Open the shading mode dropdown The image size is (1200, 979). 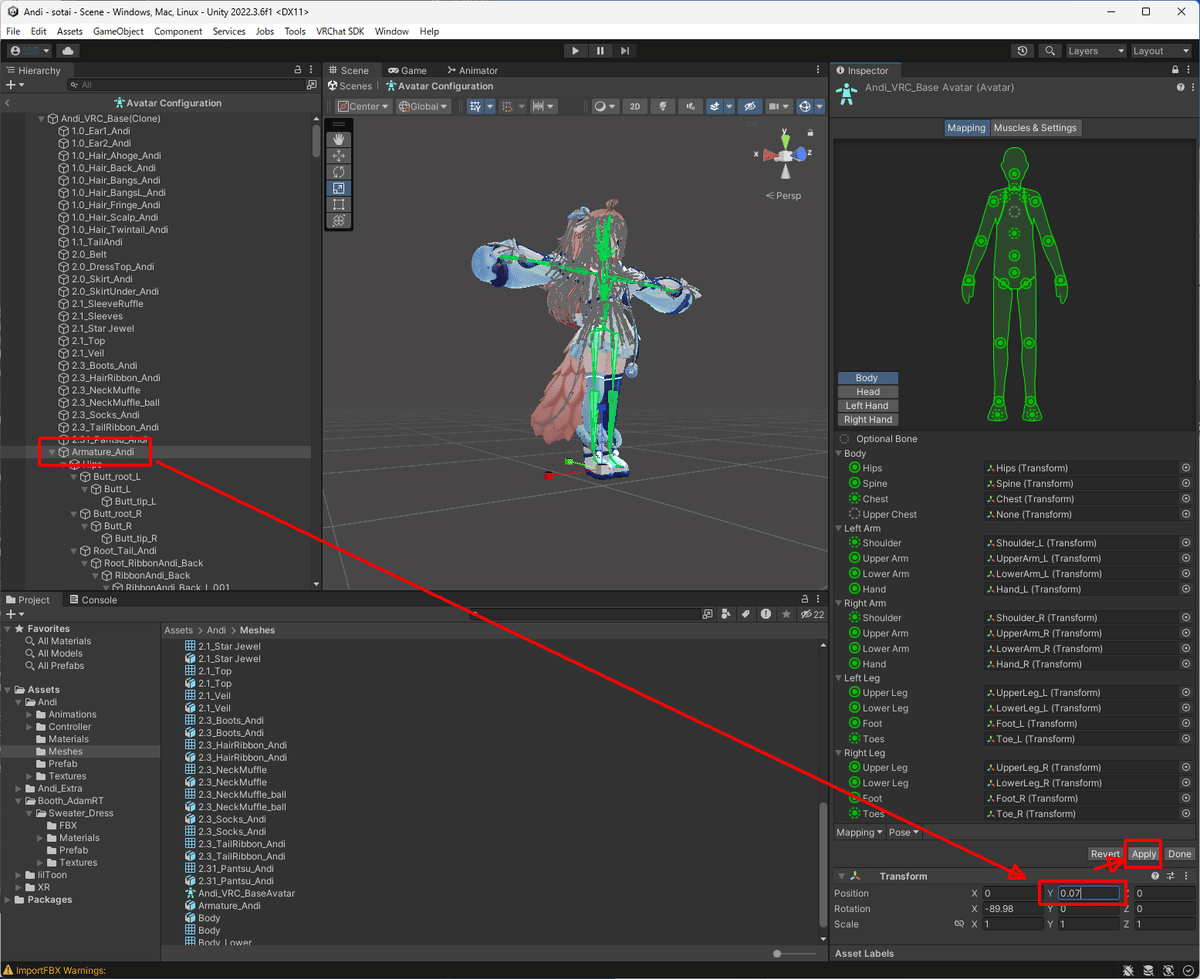click(x=604, y=106)
